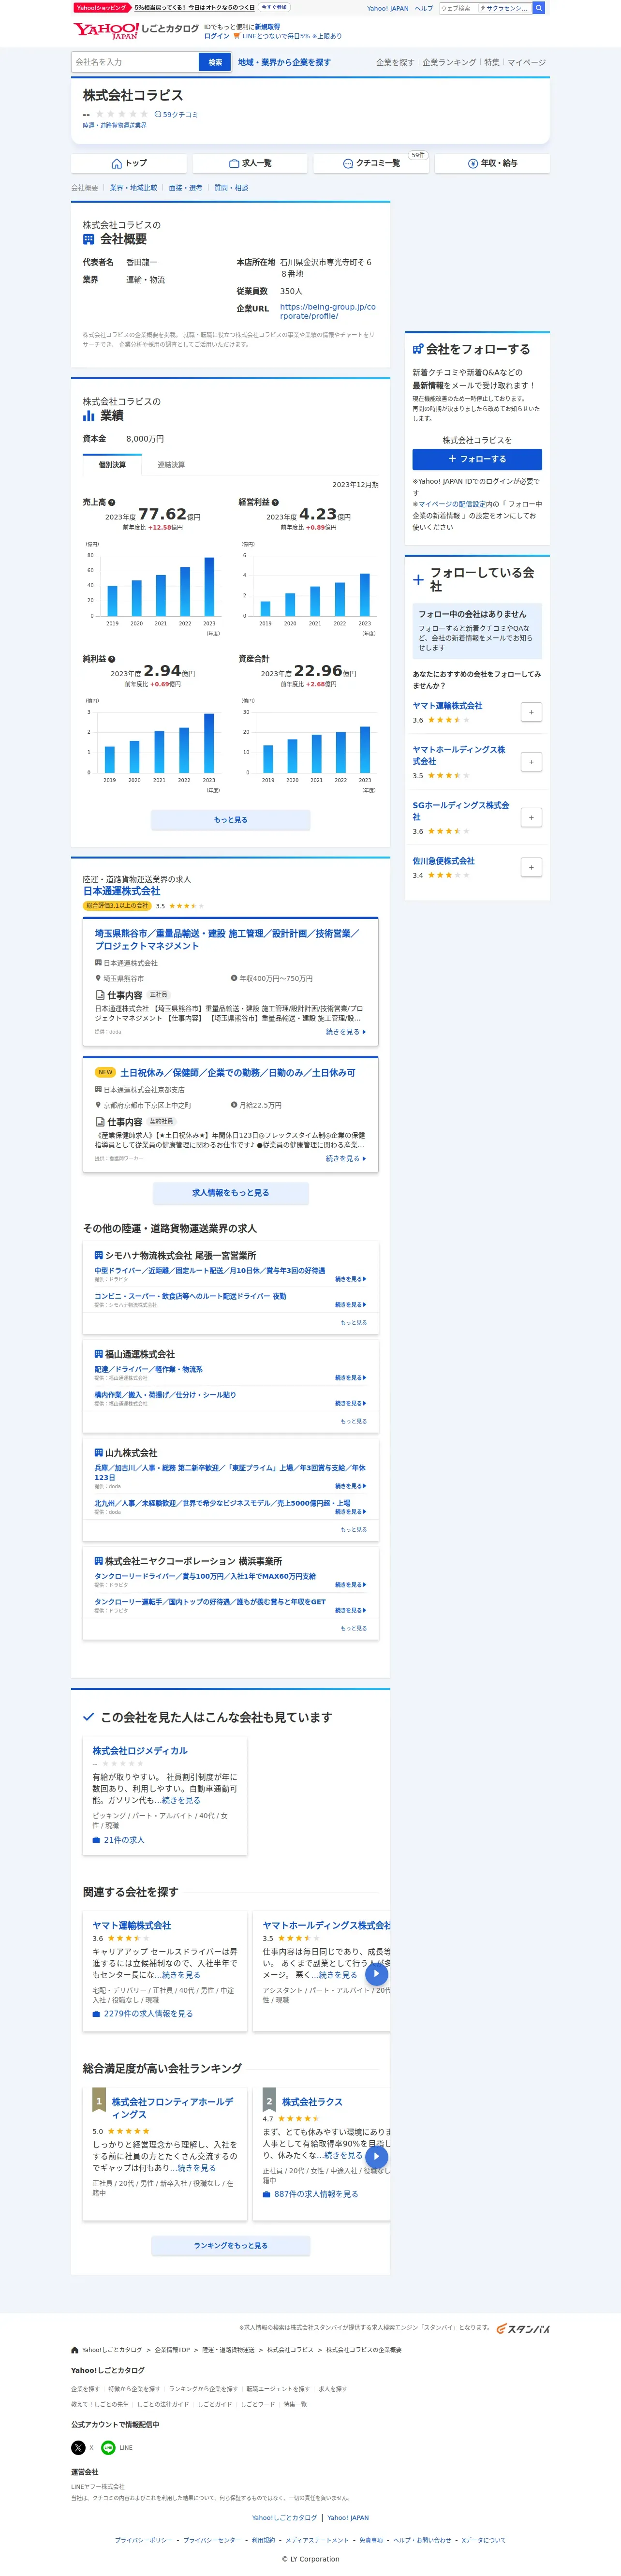This screenshot has height=2576, width=621.
Task: Click the 新規取得 ID link
Action: click(x=267, y=27)
